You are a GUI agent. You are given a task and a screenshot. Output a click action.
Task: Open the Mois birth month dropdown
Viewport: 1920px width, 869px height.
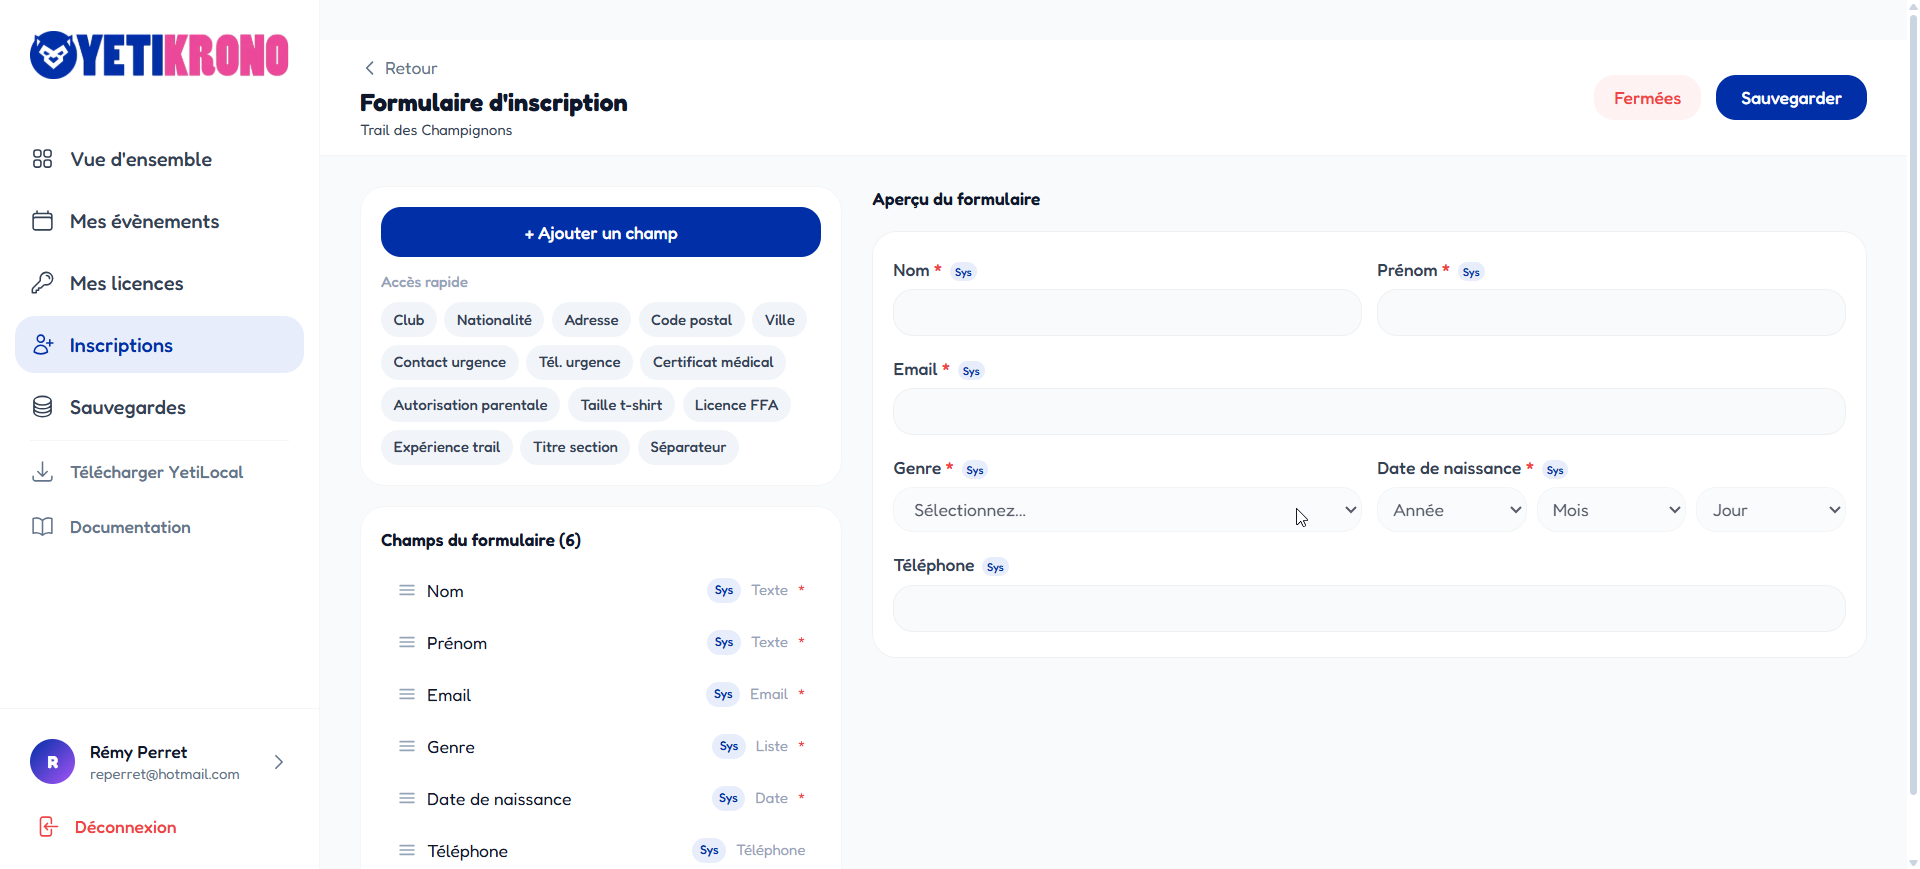pos(1610,510)
